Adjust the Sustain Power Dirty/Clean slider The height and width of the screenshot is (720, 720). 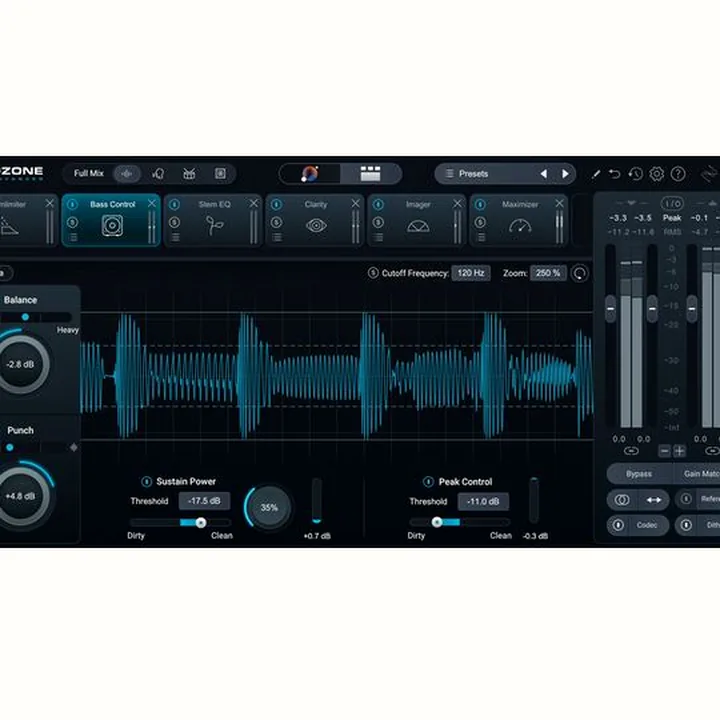click(181, 523)
